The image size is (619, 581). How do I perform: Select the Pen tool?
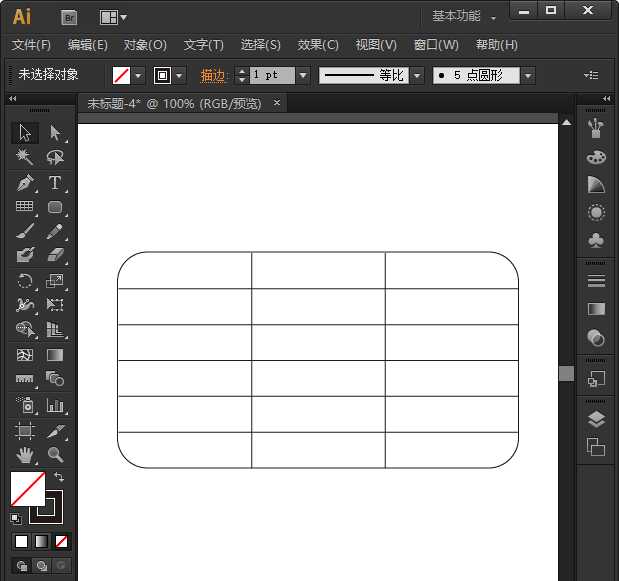click(x=25, y=183)
